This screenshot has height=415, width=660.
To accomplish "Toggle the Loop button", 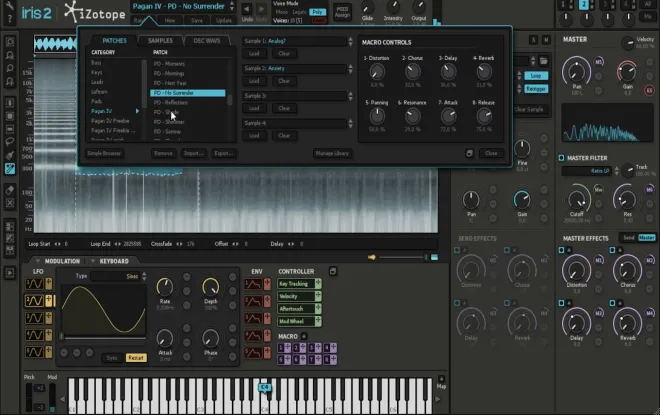I will (x=536, y=76).
